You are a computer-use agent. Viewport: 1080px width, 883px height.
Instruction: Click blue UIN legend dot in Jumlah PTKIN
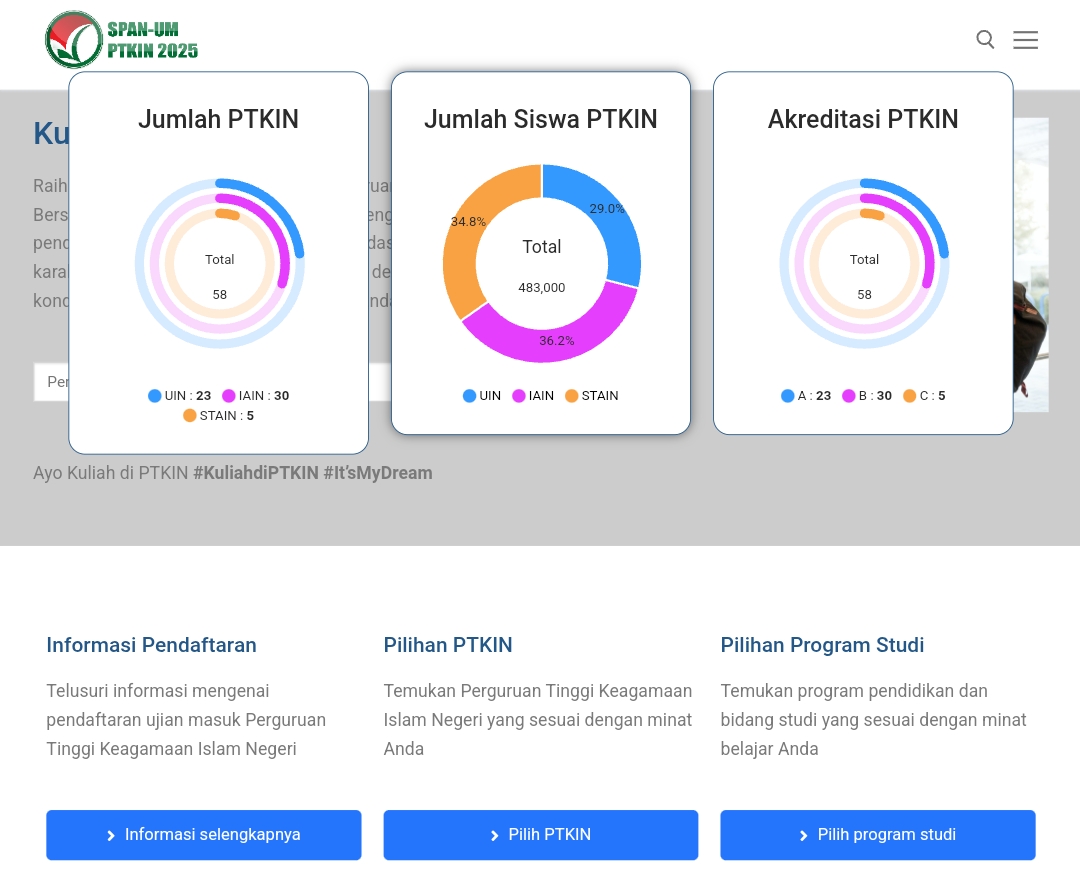155,396
